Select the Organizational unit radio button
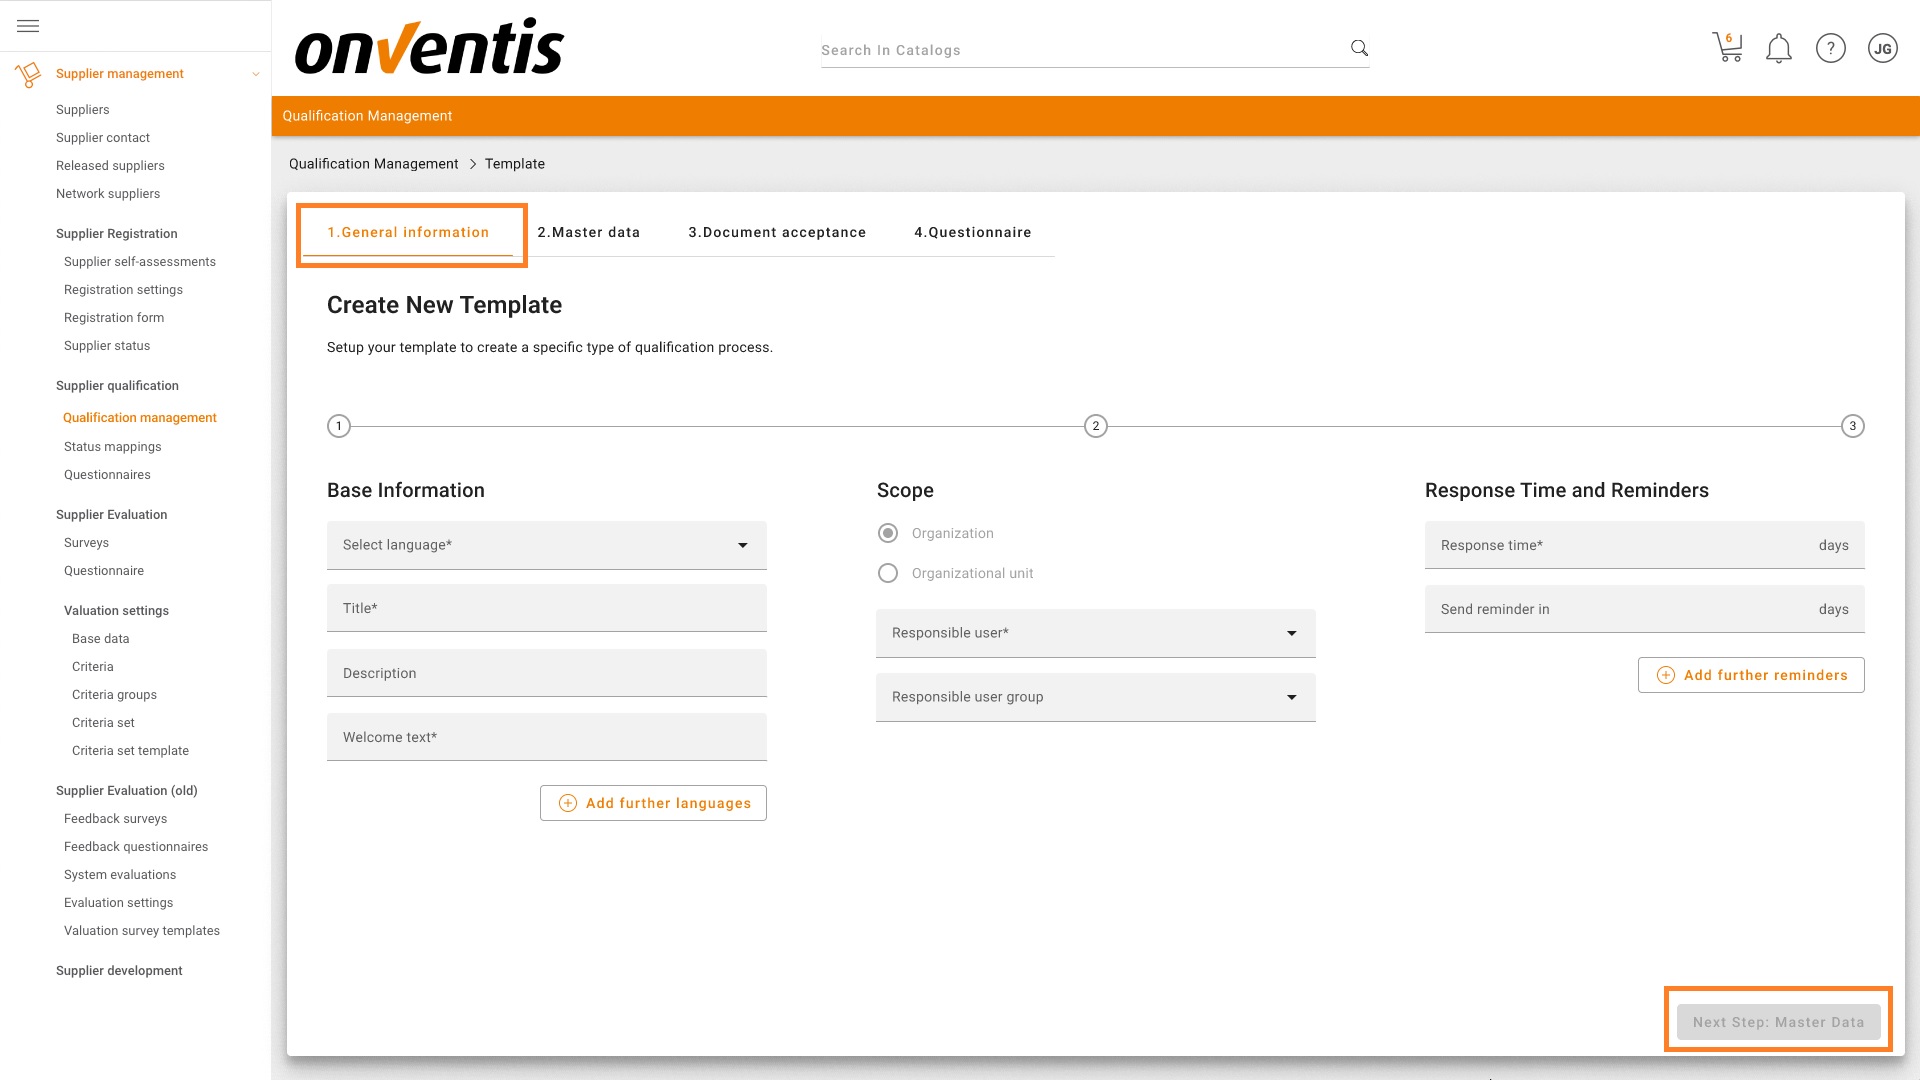Viewport: 1920px width, 1080px height. [887, 573]
